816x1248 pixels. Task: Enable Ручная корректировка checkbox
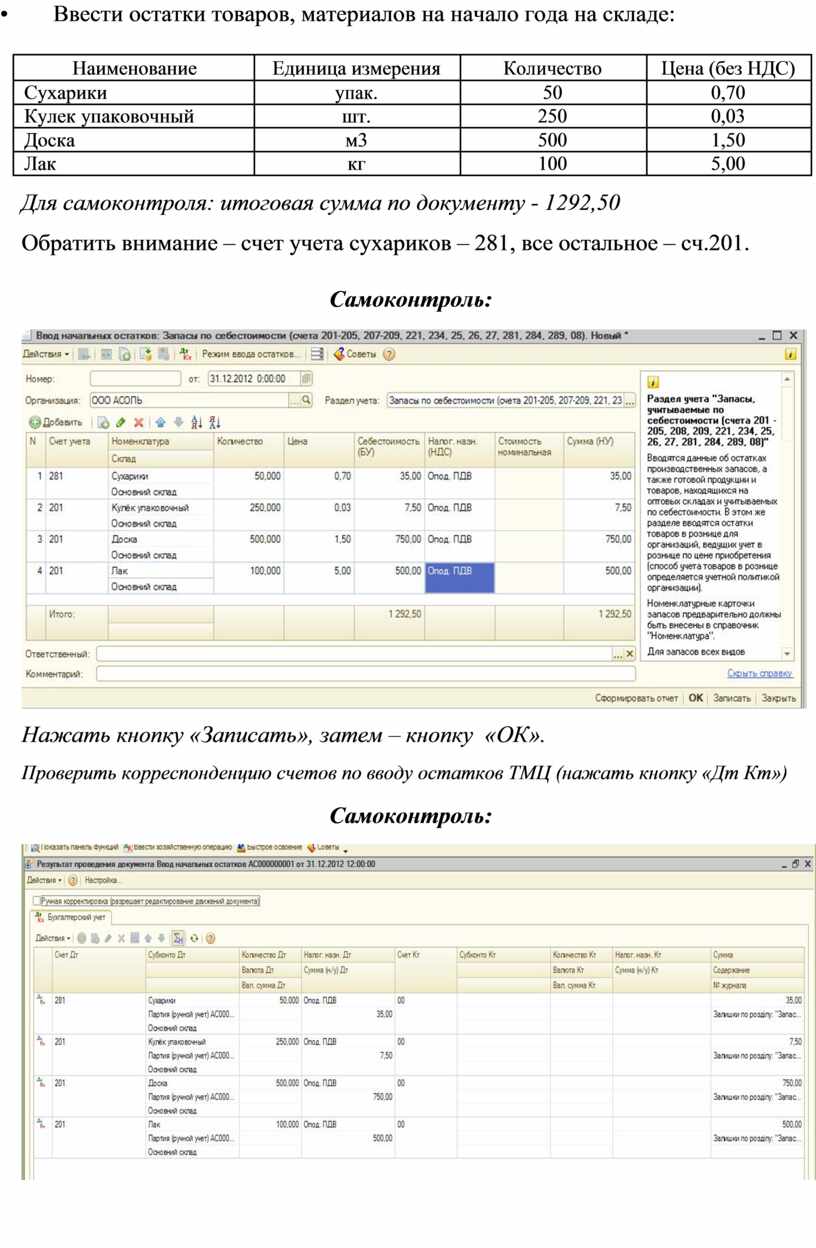coord(38,901)
